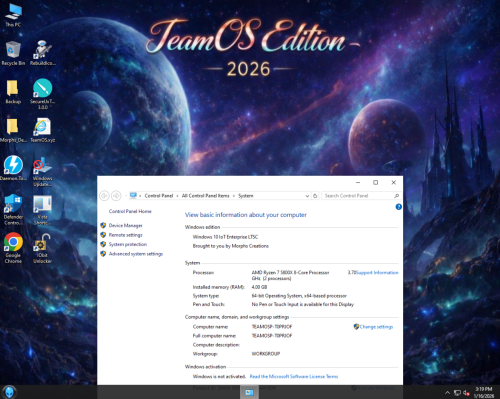Click System breadcrumb segment
Viewport: 500px width, 399px height.
pos(246,196)
